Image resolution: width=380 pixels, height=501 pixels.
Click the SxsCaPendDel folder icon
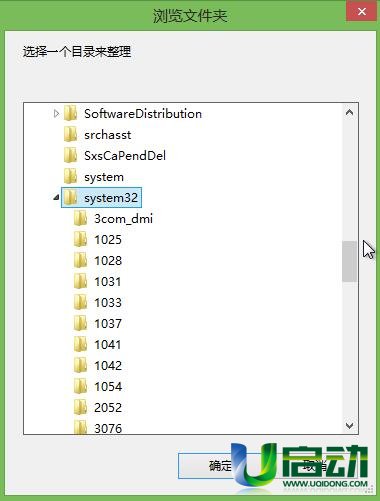[71, 155]
